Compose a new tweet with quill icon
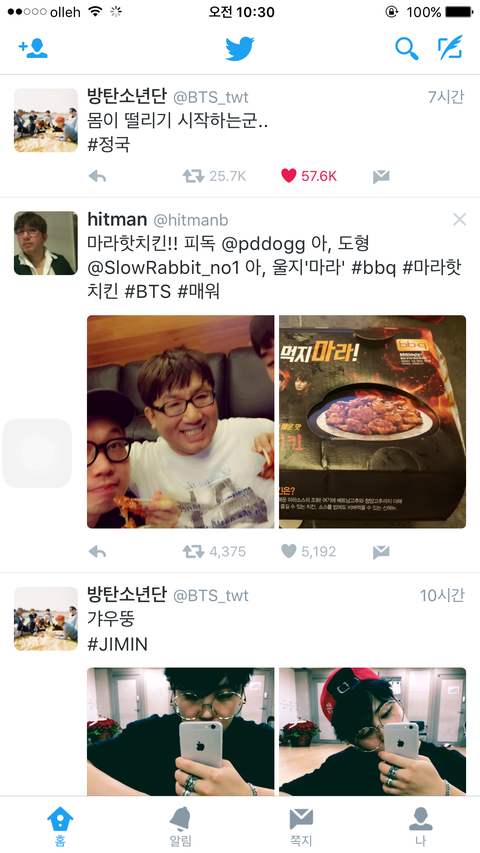This screenshot has height=853, width=480. click(x=450, y=48)
